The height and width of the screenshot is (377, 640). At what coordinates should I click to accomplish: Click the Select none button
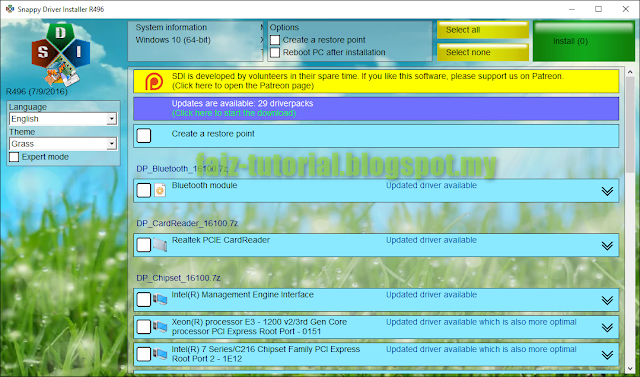(x=483, y=52)
